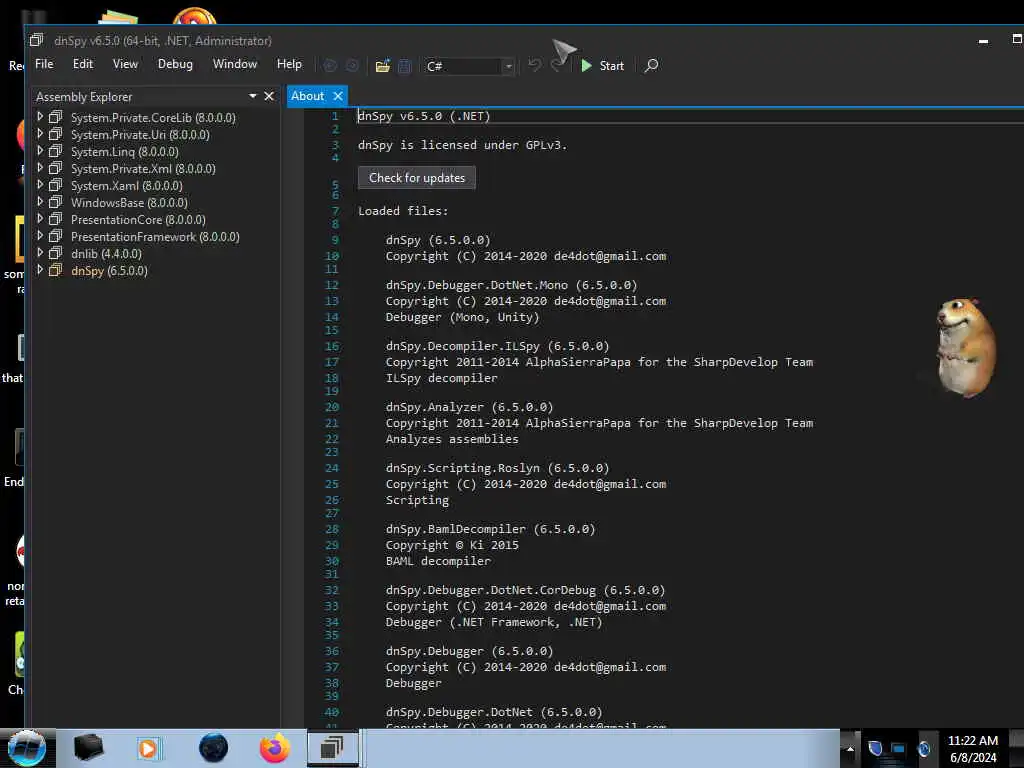
Task: Open the C# language dropdown
Action: pos(468,66)
